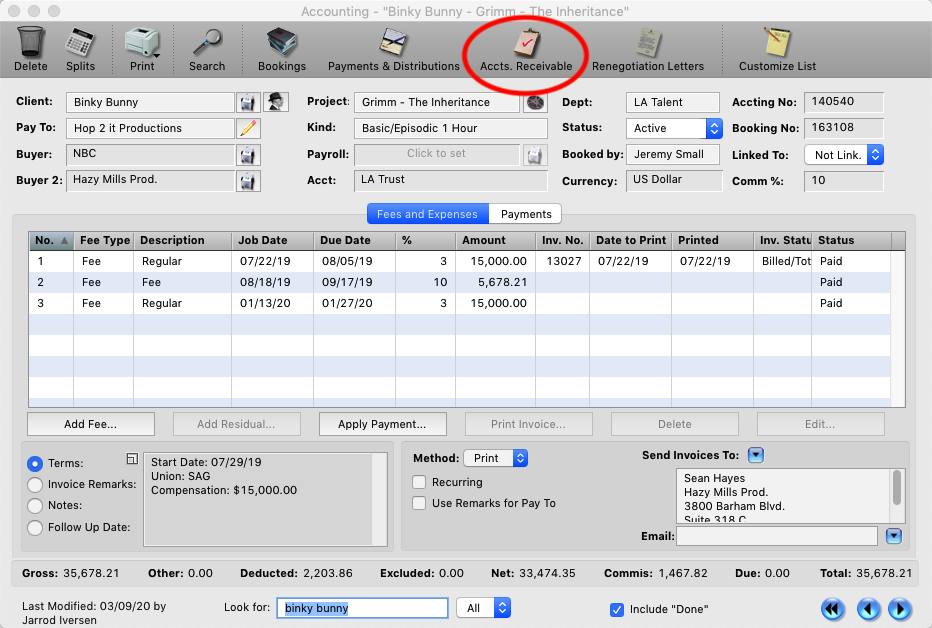Viewport: 932px width, 628px height.
Task: Switch to the Payments tab
Action: (526, 214)
